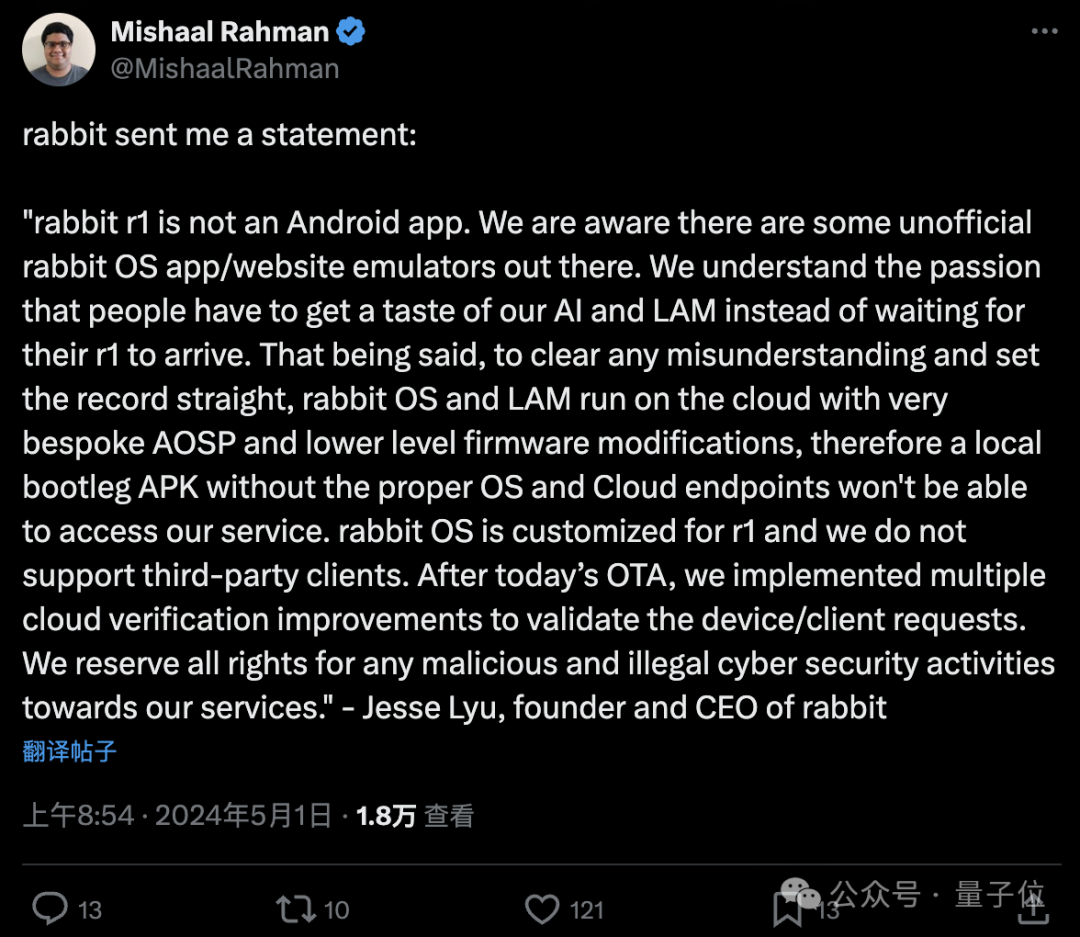
Task: Click the like count 121
Action: click(587, 909)
